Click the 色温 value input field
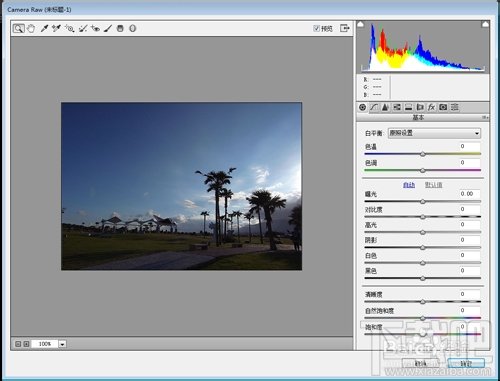This screenshot has height=381, width=500. tap(470, 146)
